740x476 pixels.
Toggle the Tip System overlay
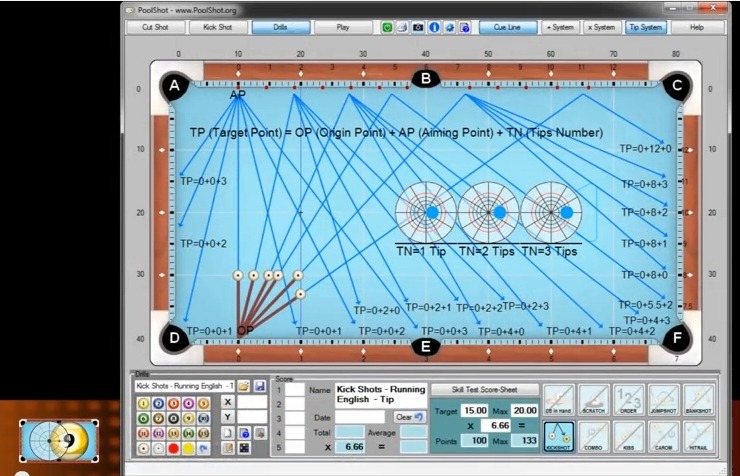(x=646, y=27)
